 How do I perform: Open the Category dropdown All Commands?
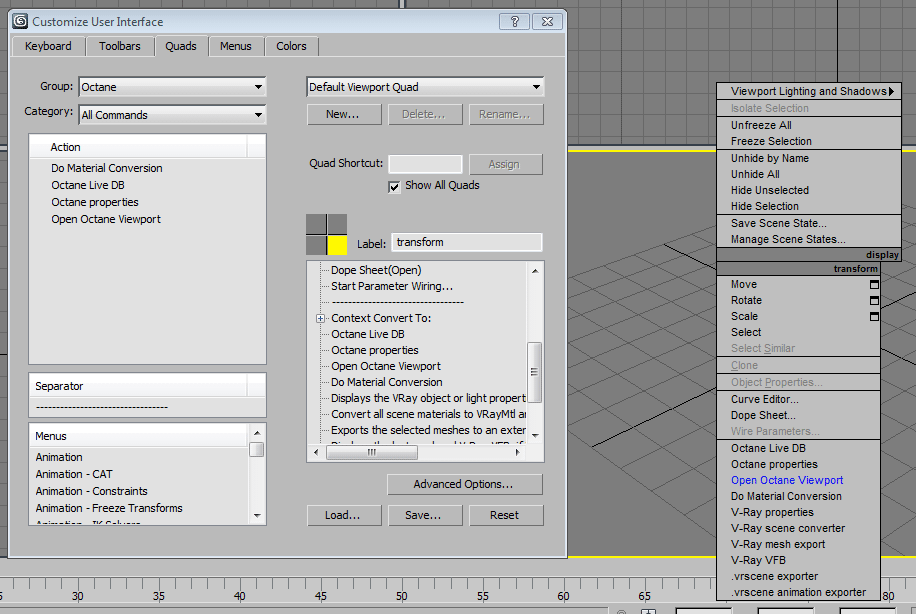pos(172,115)
